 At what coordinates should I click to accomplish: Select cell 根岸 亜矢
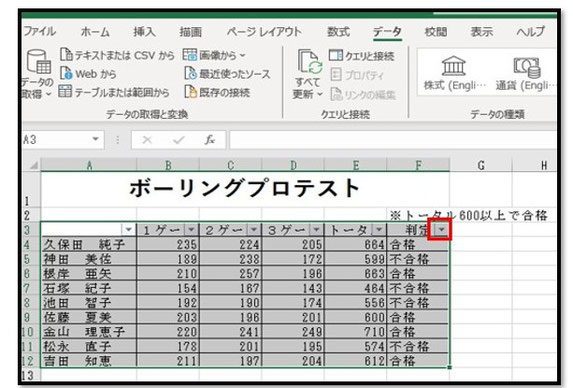click(x=89, y=274)
